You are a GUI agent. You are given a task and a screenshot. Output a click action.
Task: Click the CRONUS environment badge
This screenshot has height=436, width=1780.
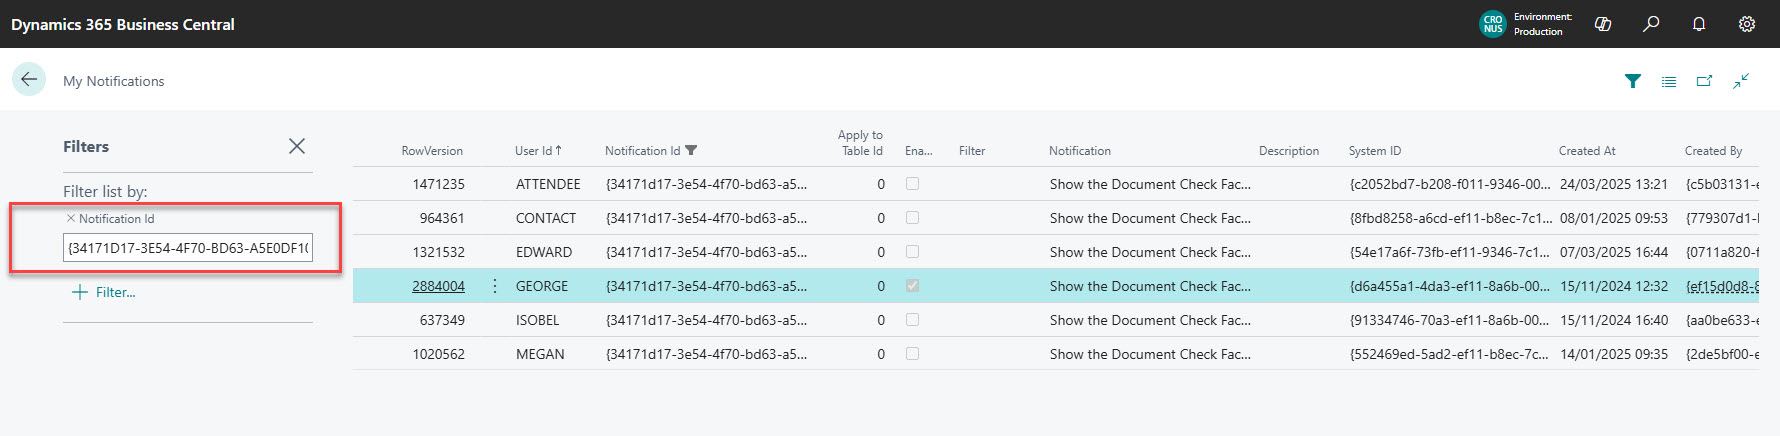pyautogui.click(x=1493, y=24)
